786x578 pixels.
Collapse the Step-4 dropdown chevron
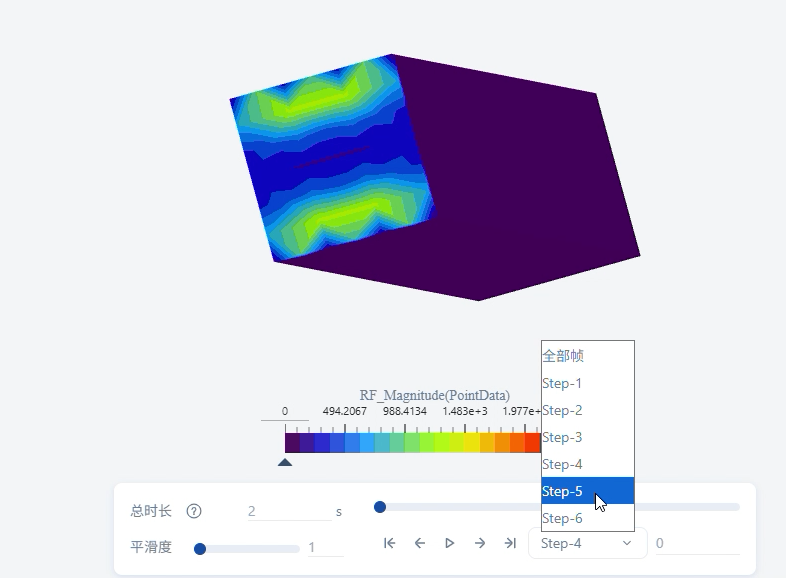pyautogui.click(x=627, y=543)
